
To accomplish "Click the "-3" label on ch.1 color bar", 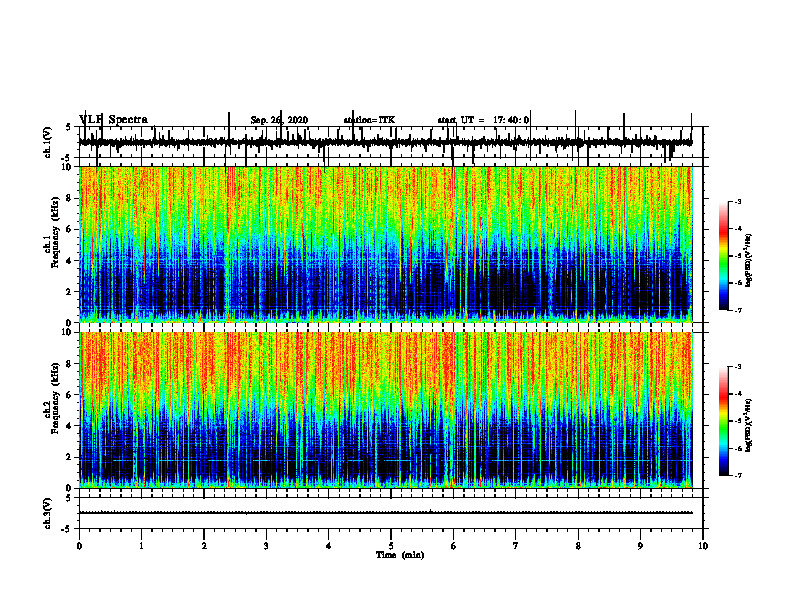I will coord(738,201).
